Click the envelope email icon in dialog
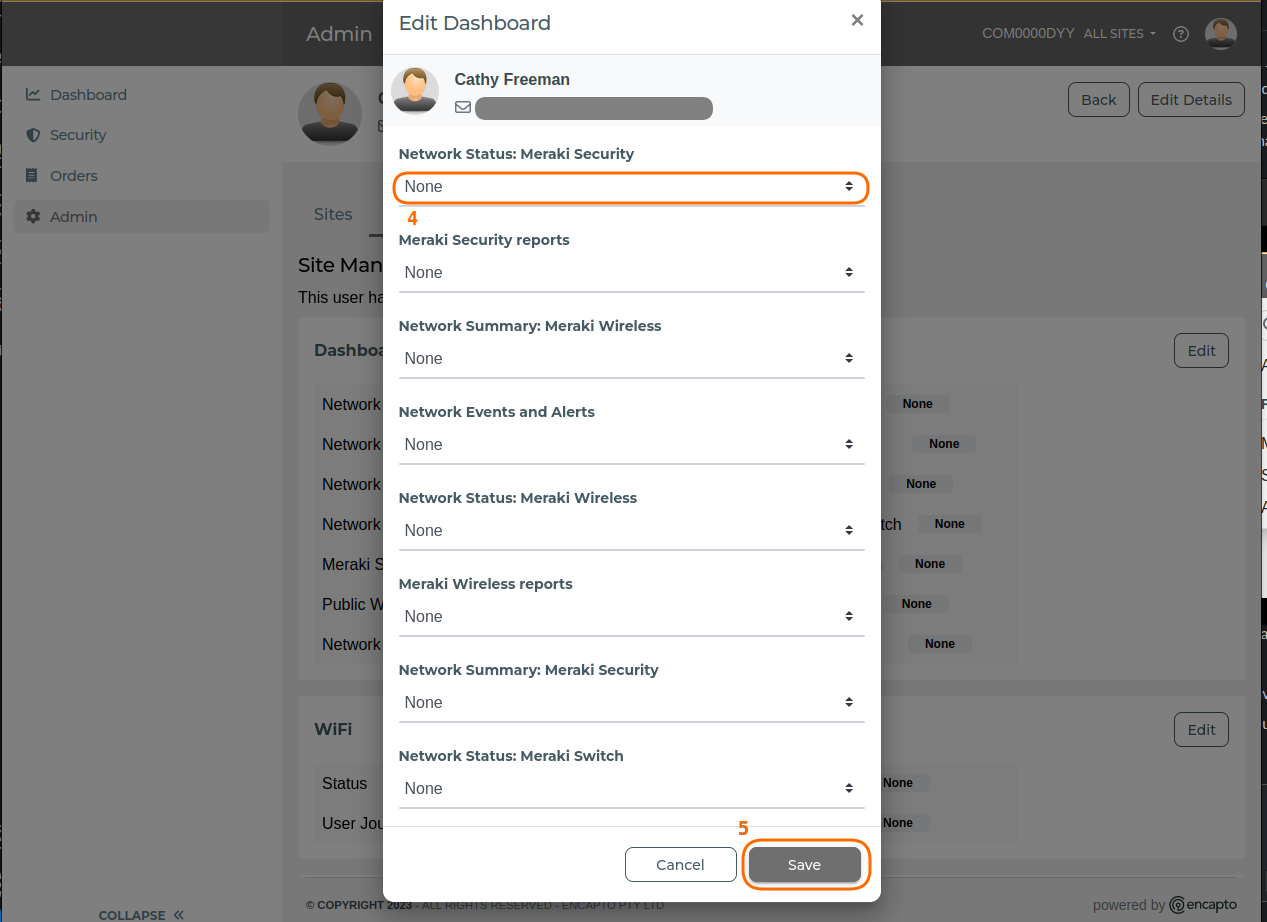Image resolution: width=1267 pixels, height=922 pixels. pos(463,107)
